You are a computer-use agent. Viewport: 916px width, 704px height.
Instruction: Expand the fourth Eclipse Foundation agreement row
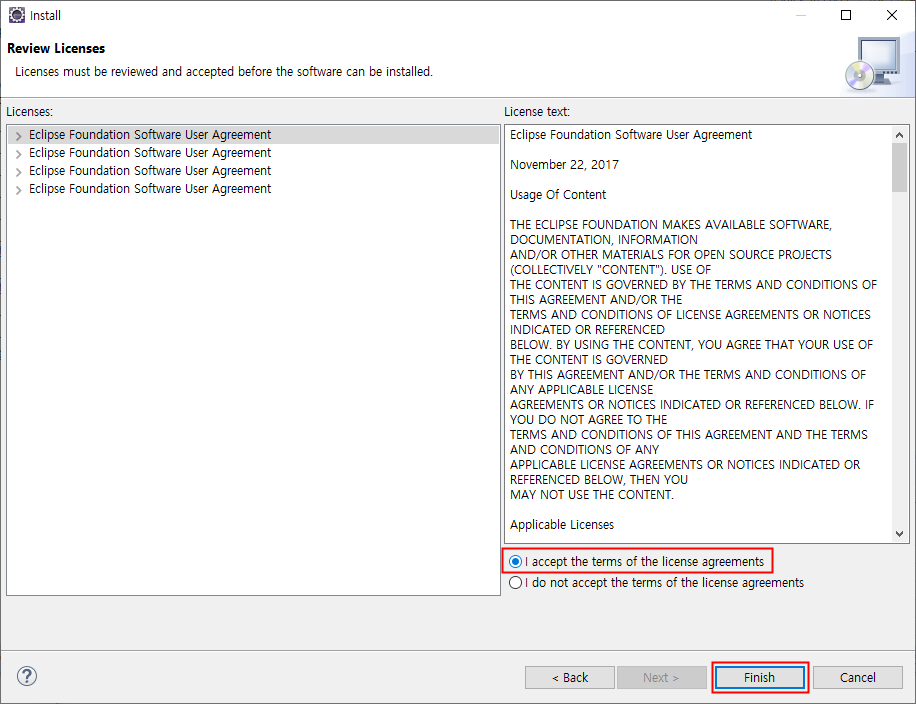19,190
